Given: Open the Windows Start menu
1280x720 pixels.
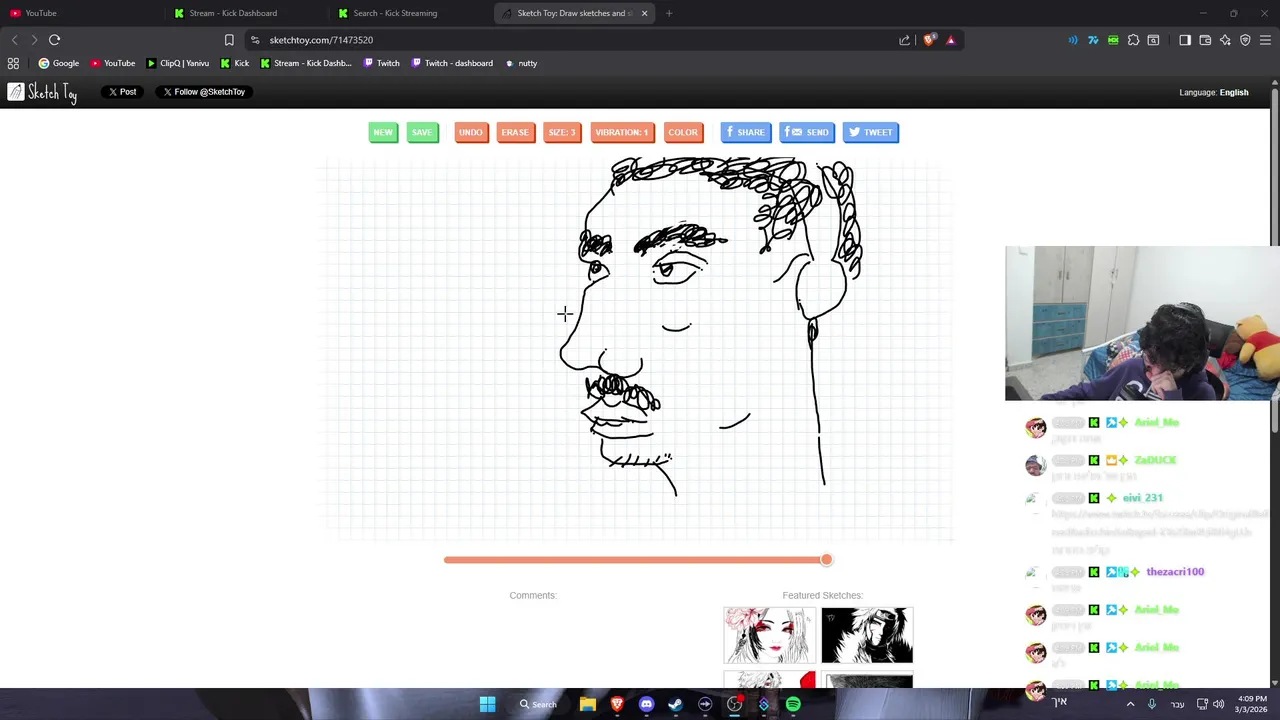Looking at the screenshot, I should pyautogui.click(x=487, y=704).
